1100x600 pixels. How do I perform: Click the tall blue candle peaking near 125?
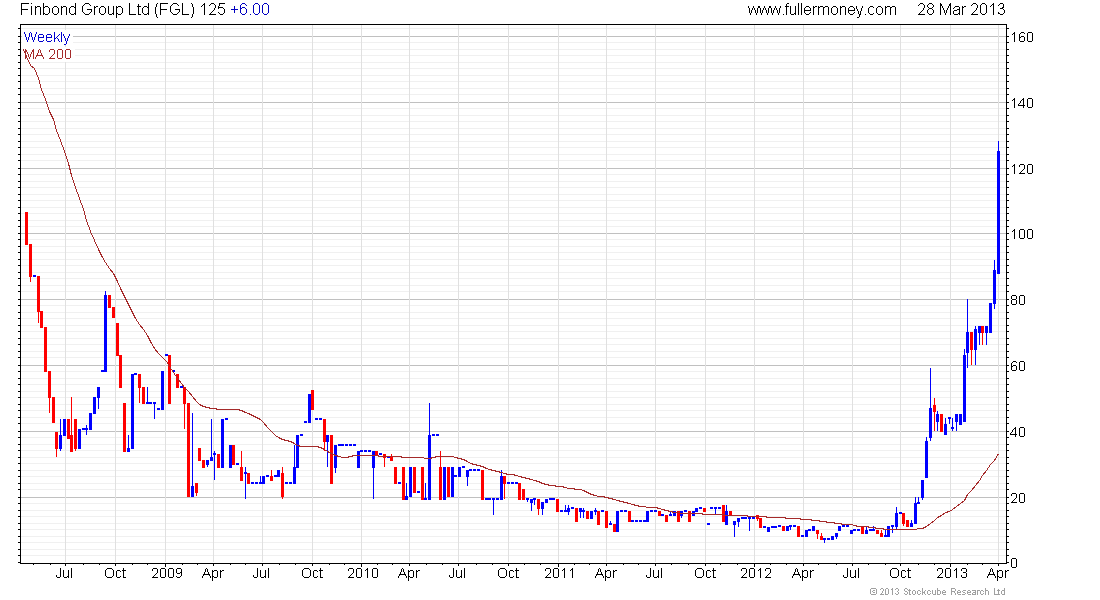pos(998,208)
